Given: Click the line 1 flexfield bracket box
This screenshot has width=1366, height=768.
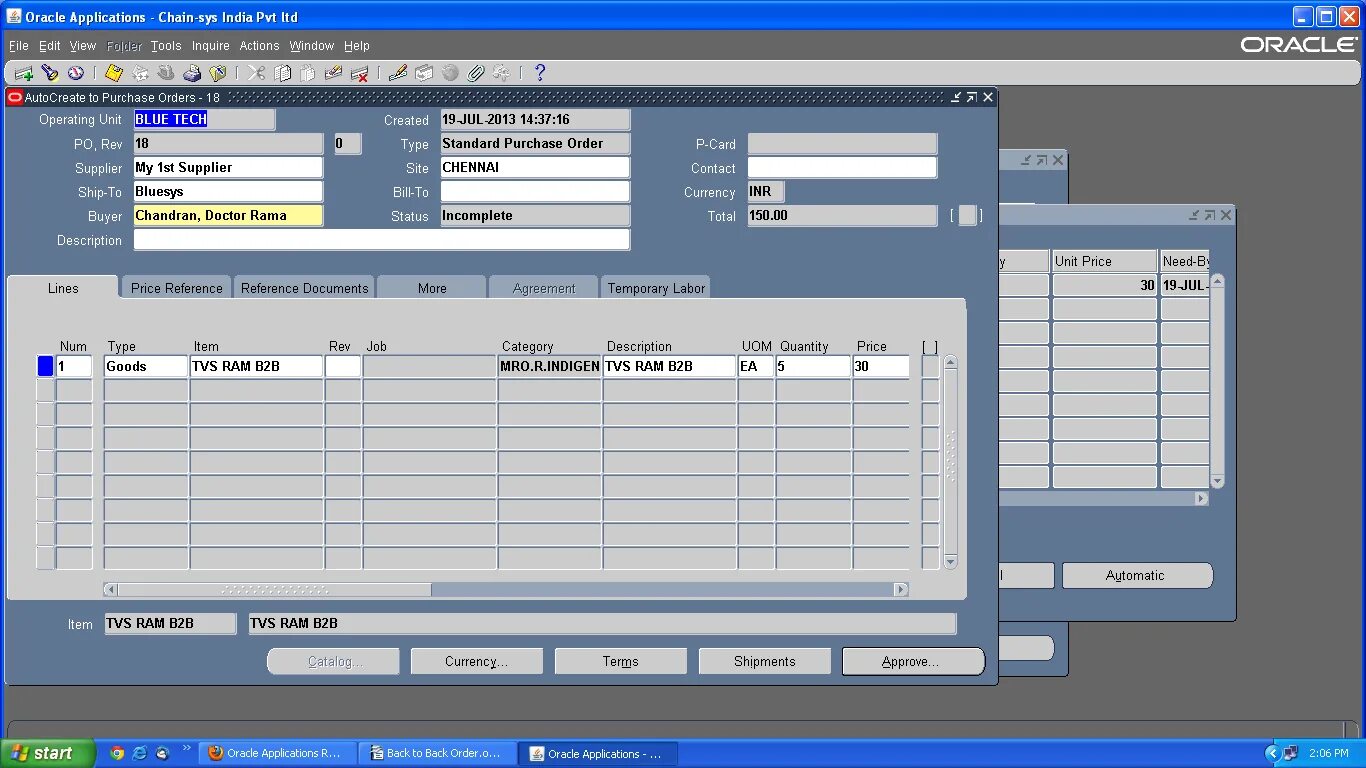Looking at the screenshot, I should tap(930, 366).
